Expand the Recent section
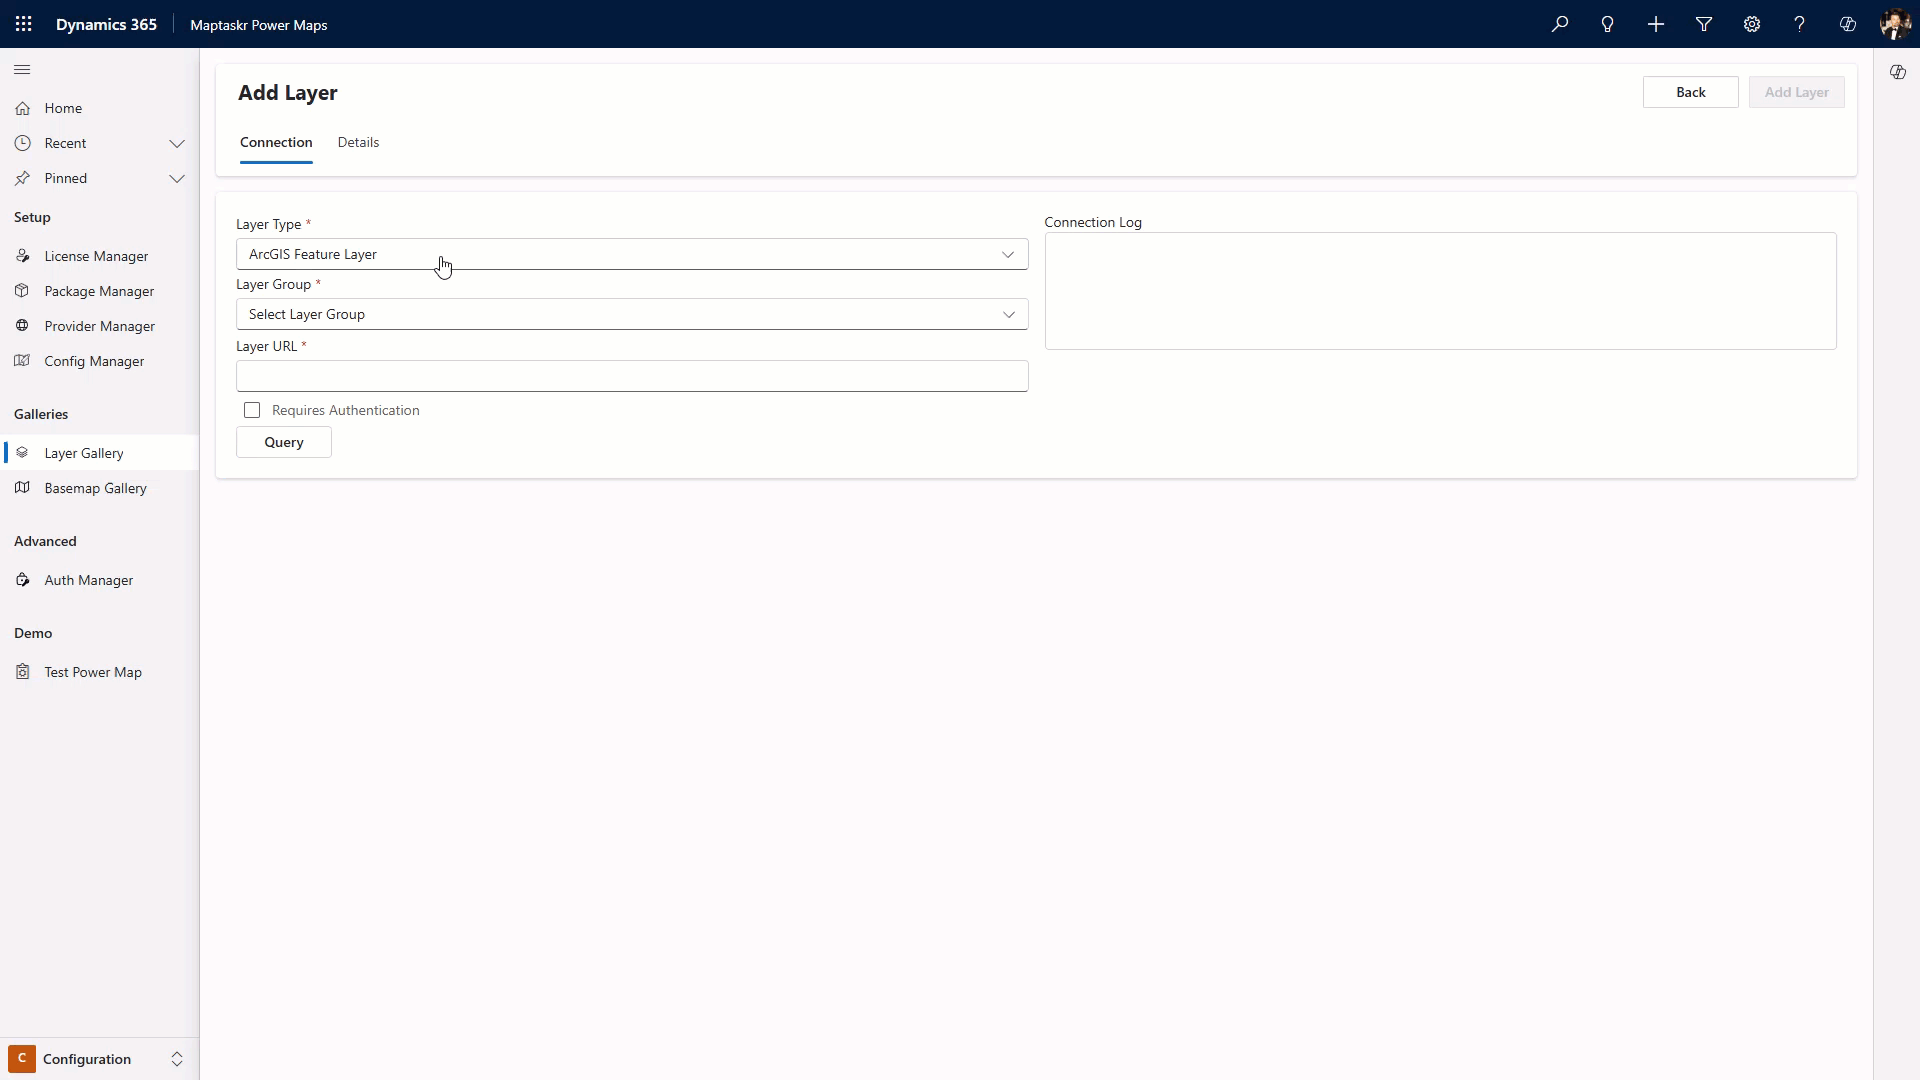The height and width of the screenshot is (1080, 1920). [x=177, y=143]
